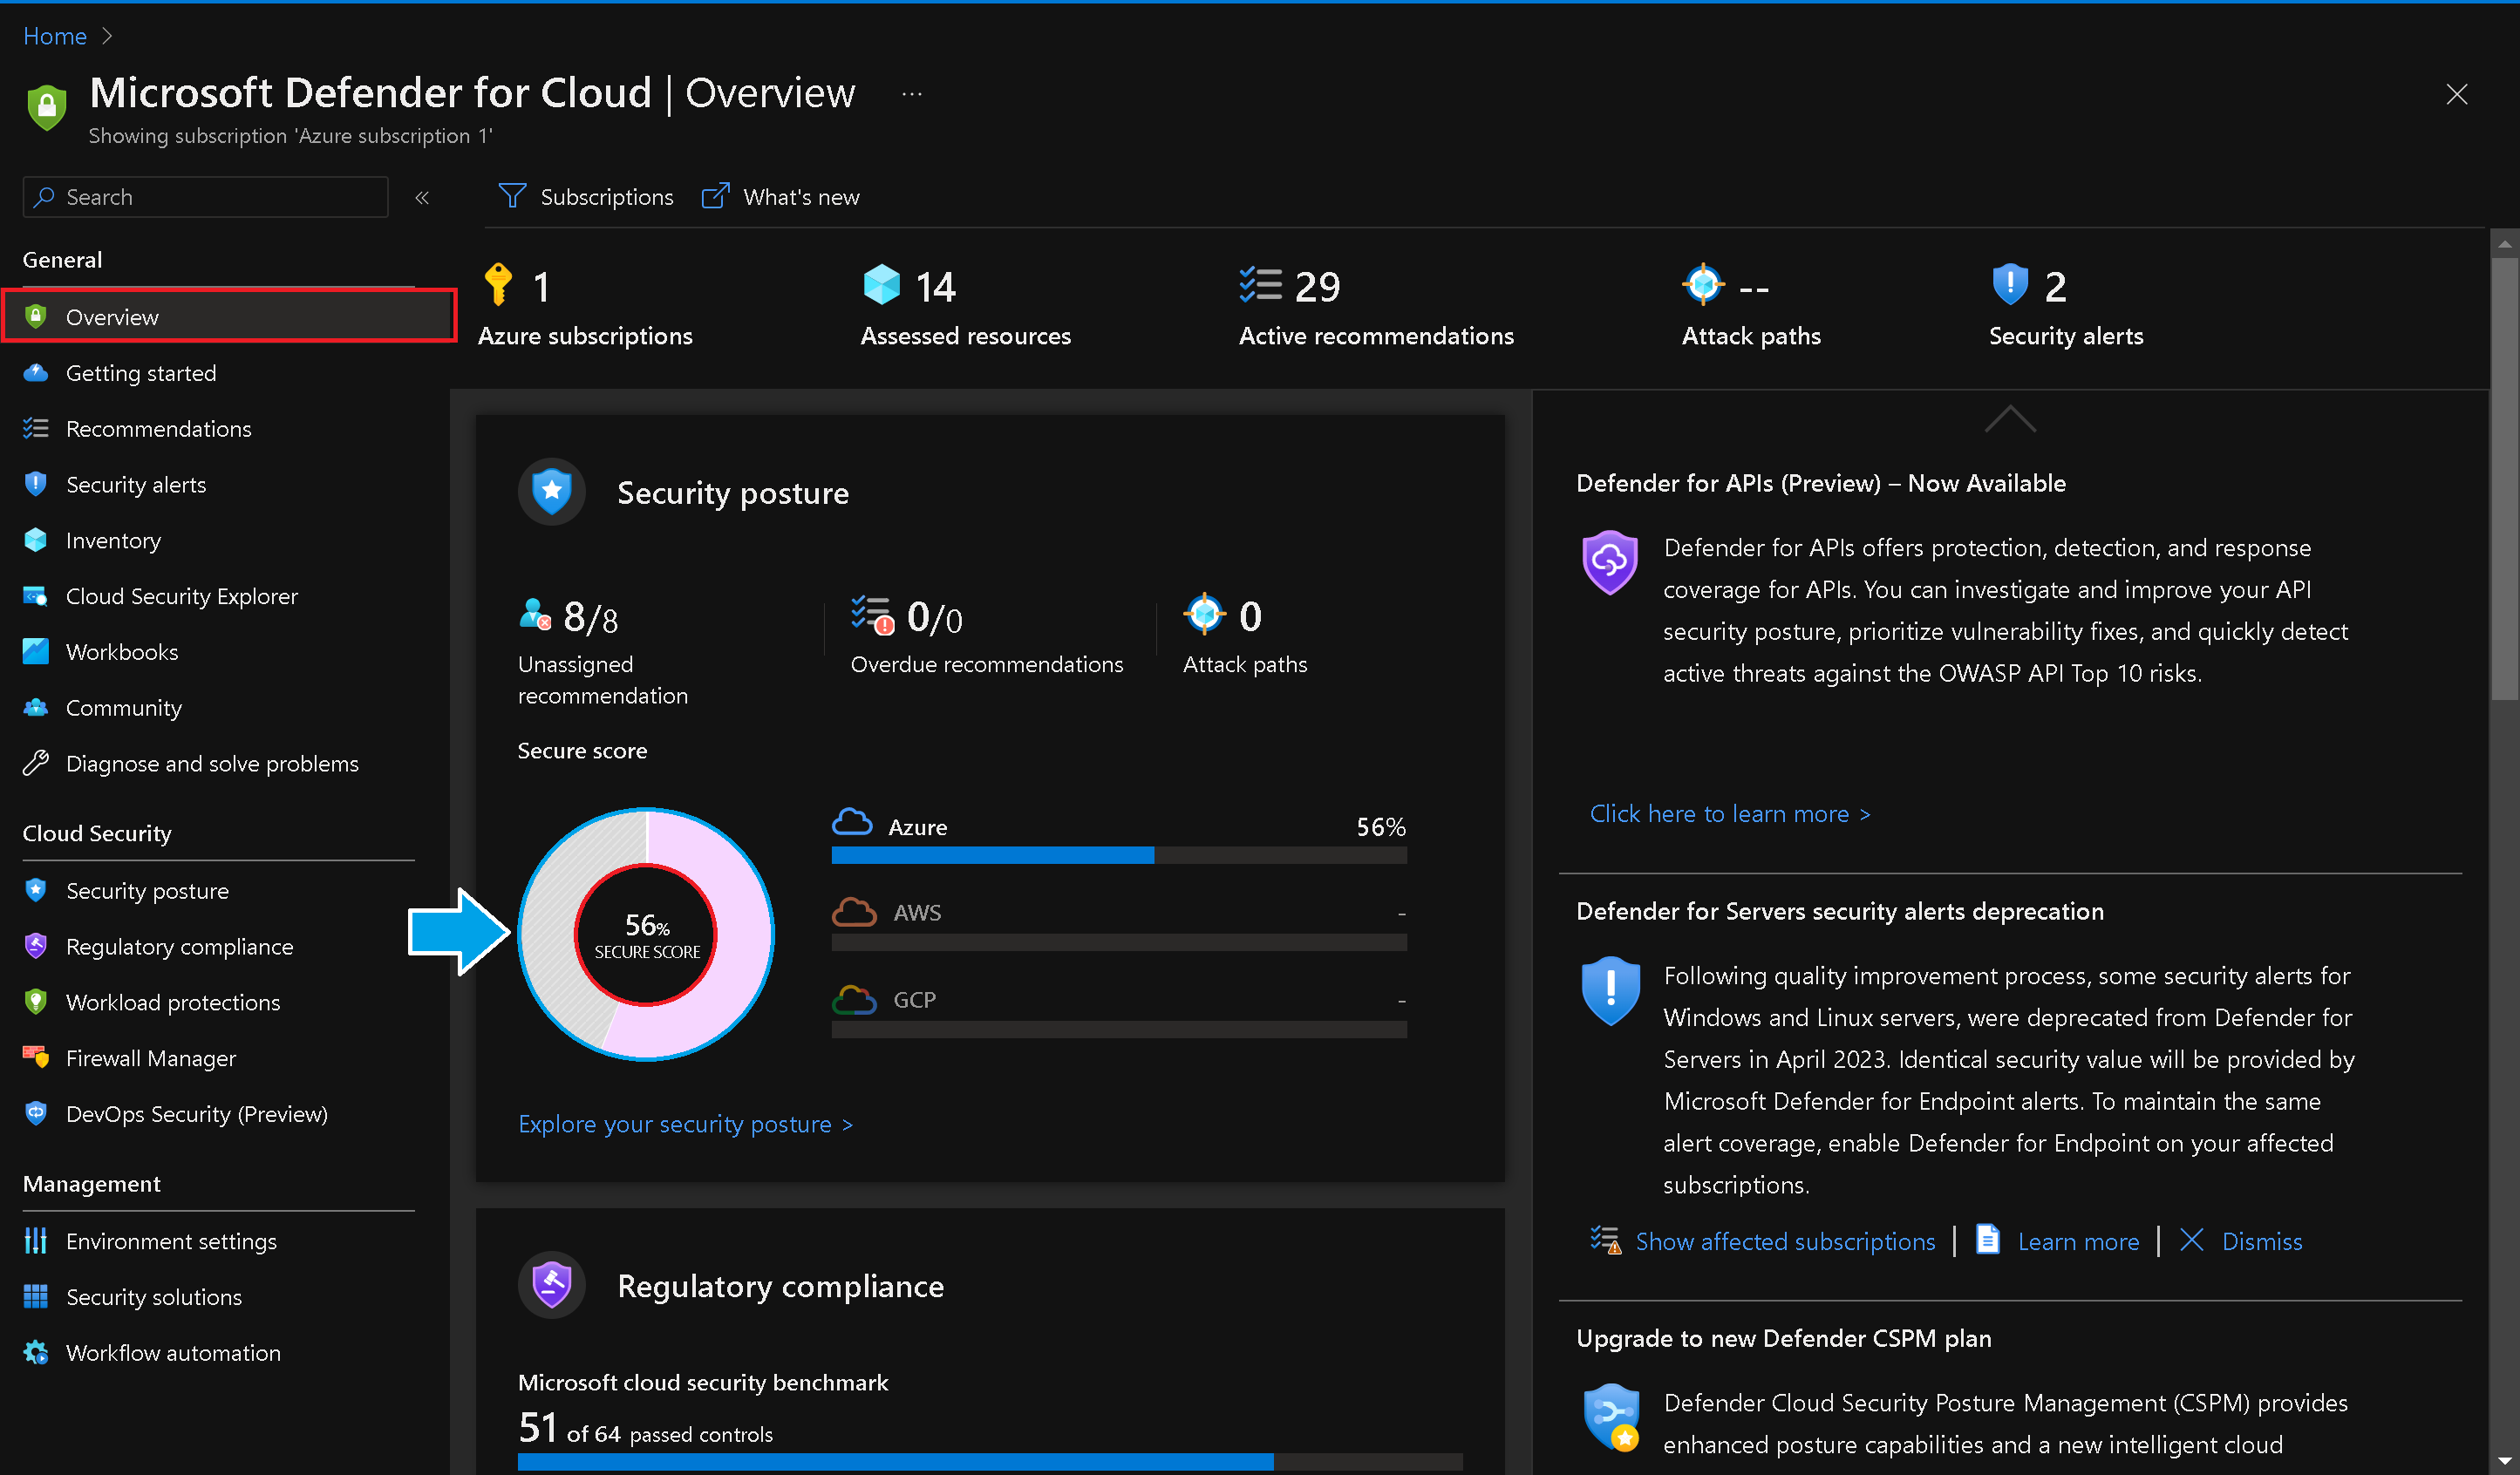Select Regulatory compliance under Cloud Security
This screenshot has width=2520, height=1475.
[180, 946]
